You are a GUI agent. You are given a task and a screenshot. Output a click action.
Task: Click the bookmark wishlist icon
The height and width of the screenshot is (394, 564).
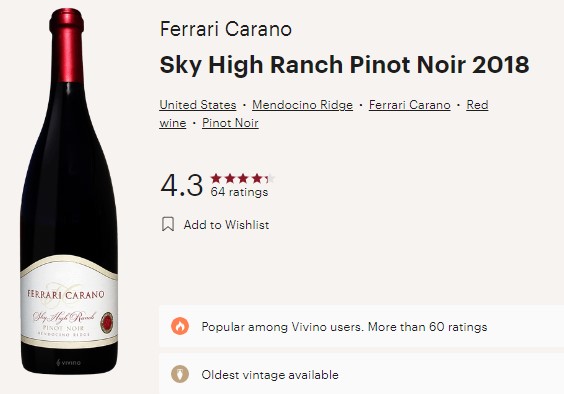[168, 224]
